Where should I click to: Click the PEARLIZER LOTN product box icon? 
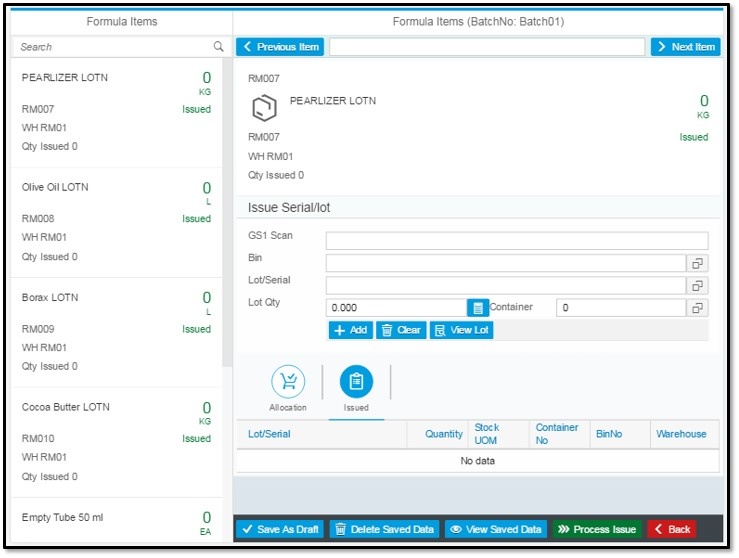[x=264, y=108]
